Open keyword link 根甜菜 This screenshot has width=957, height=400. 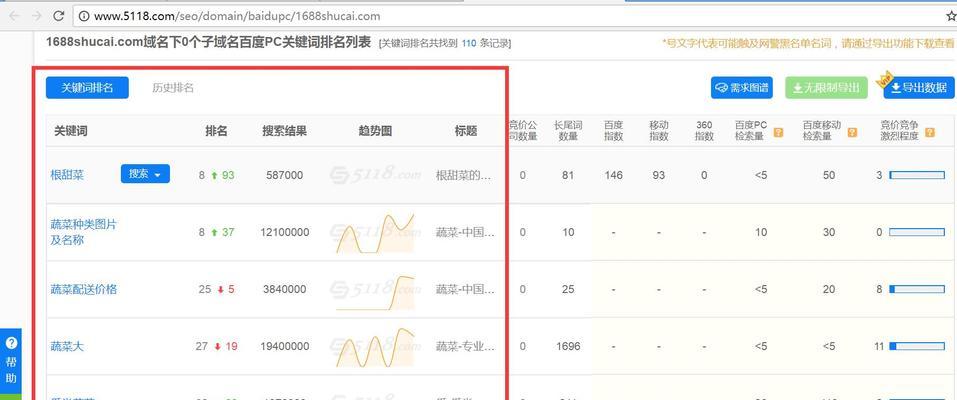(67, 175)
